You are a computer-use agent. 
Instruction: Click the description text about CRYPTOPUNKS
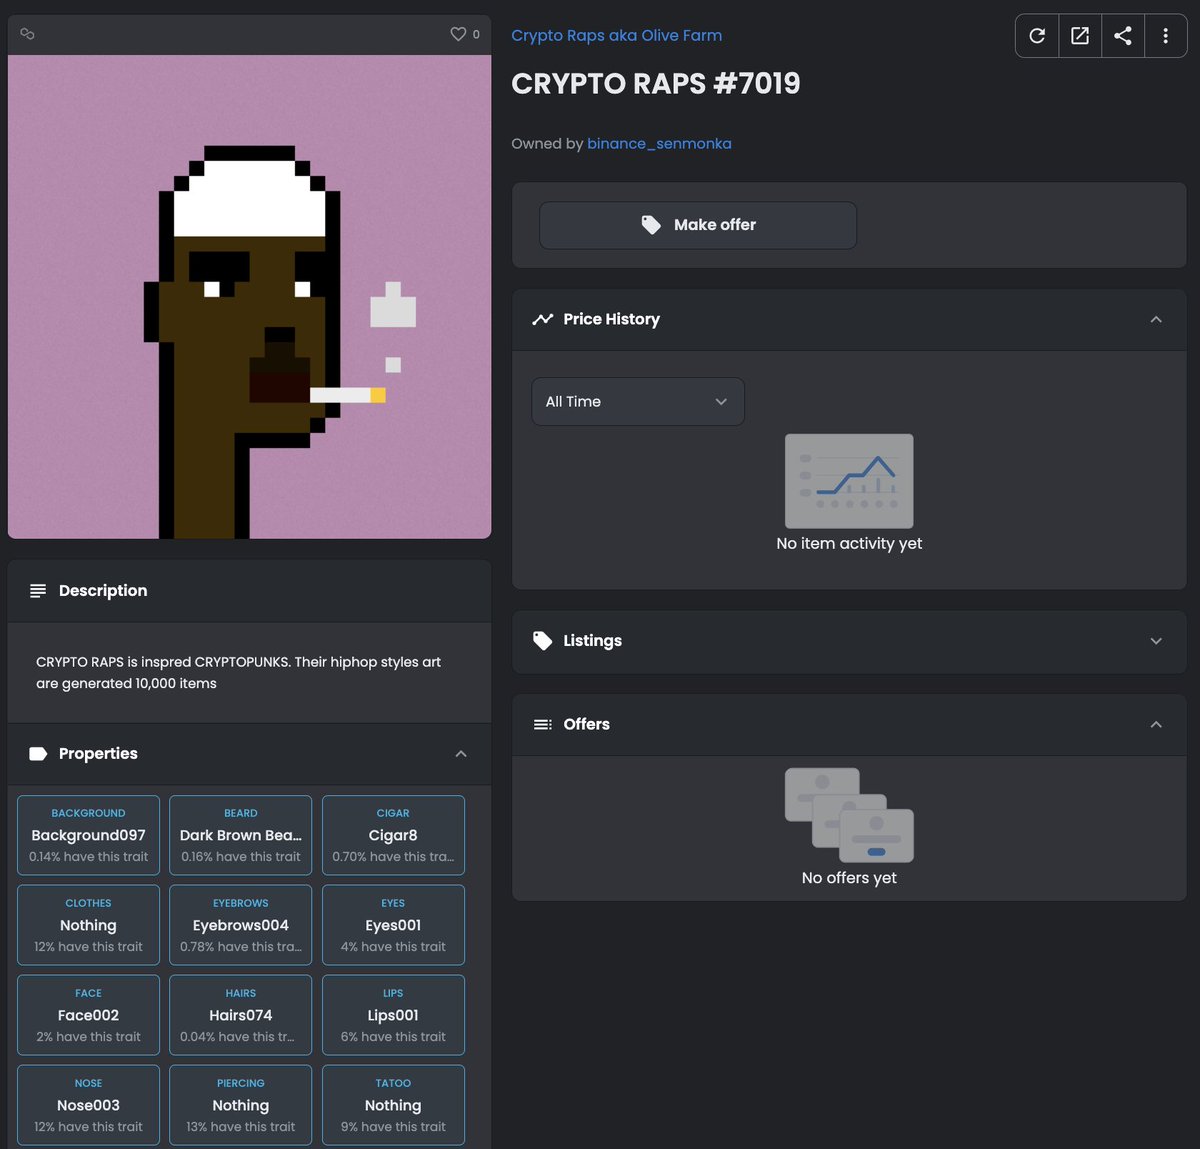tap(238, 673)
